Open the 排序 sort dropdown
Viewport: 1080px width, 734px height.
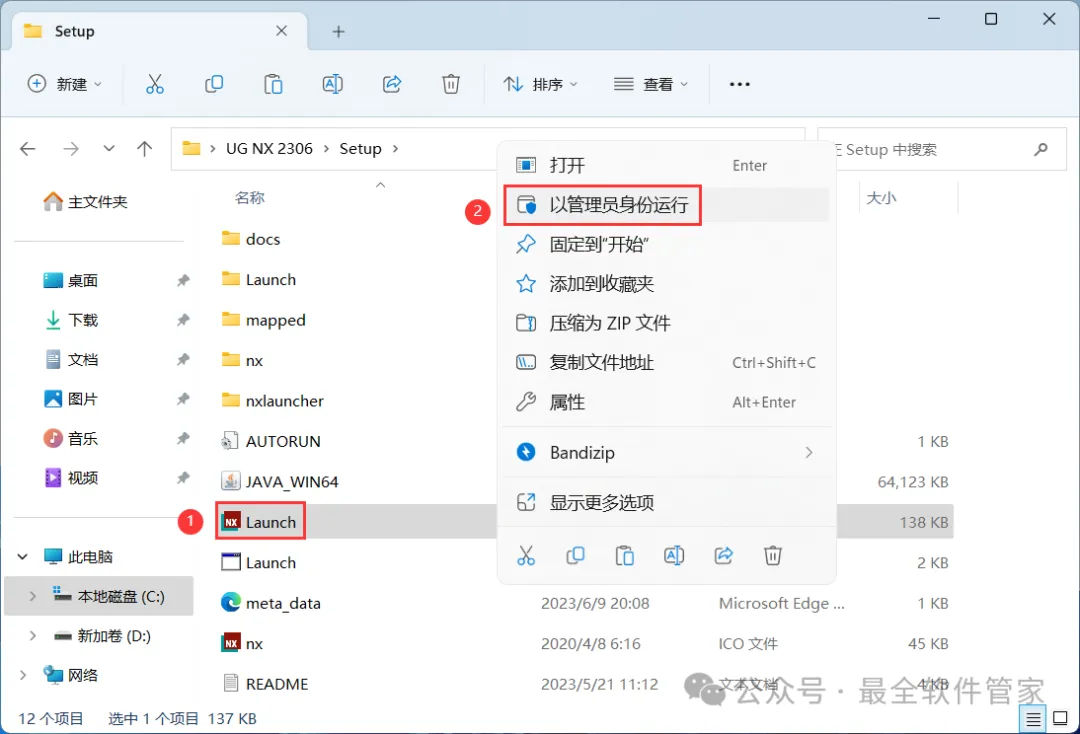(x=540, y=84)
